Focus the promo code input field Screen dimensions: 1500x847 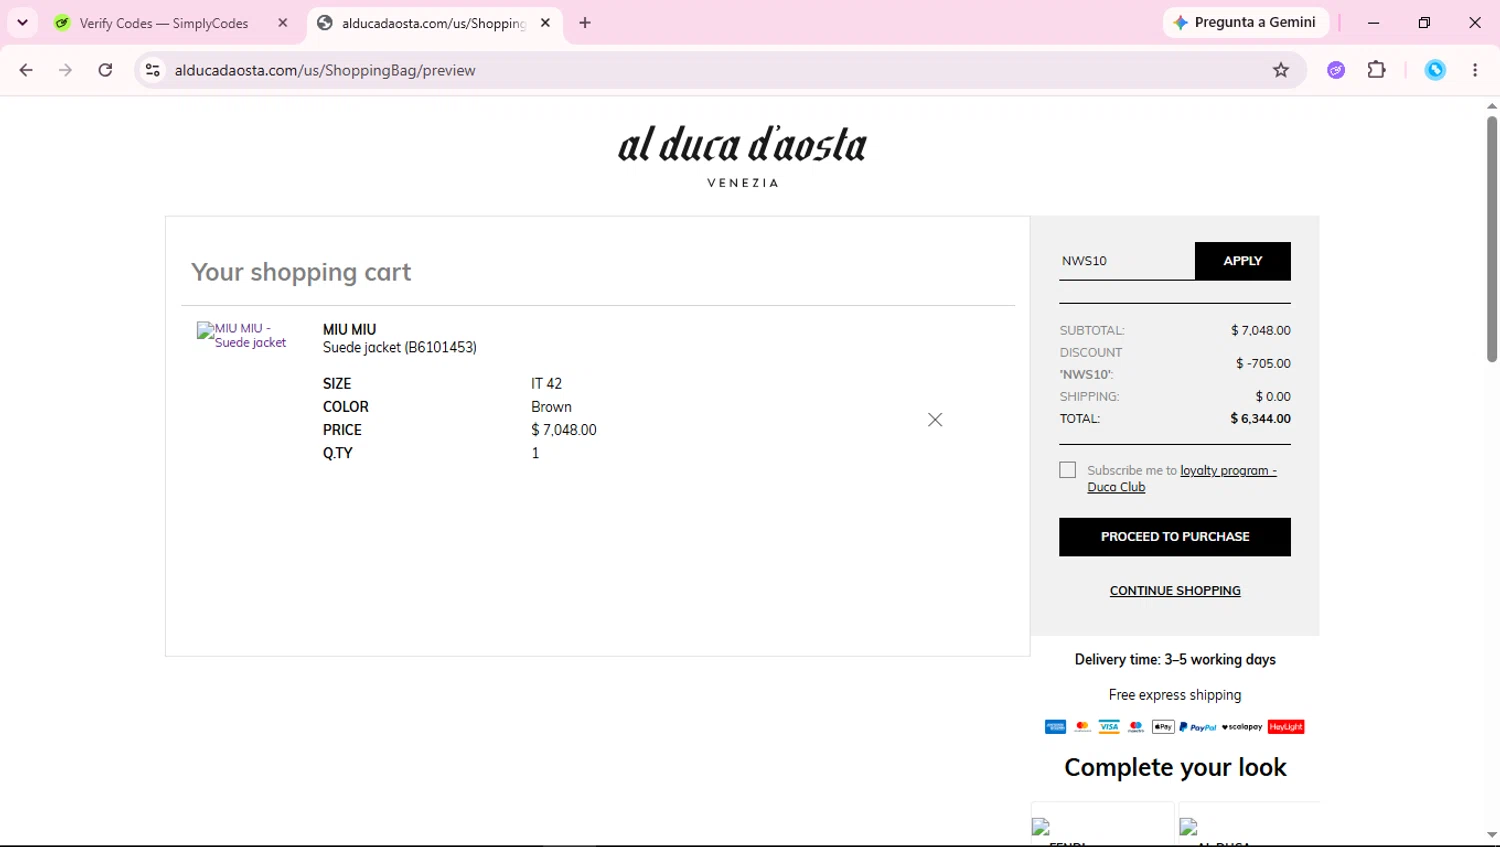1127,261
